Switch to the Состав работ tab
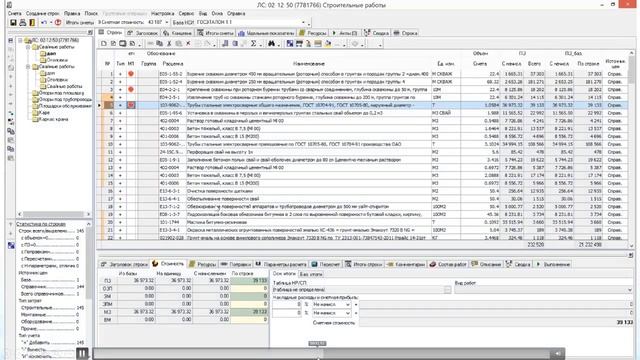 (x=448, y=264)
